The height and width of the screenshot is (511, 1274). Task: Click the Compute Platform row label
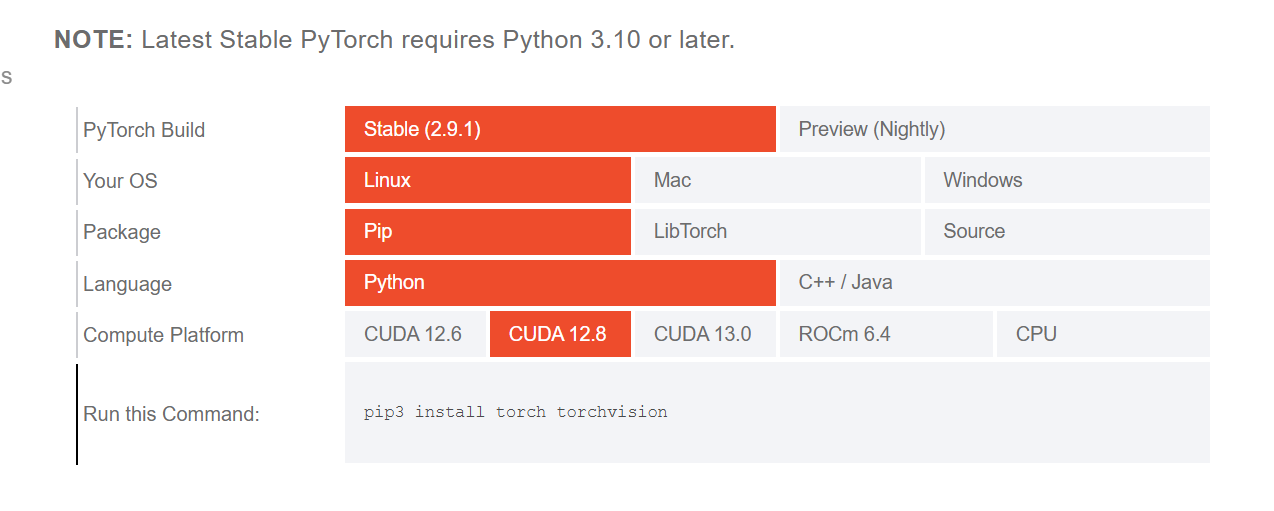(x=163, y=335)
